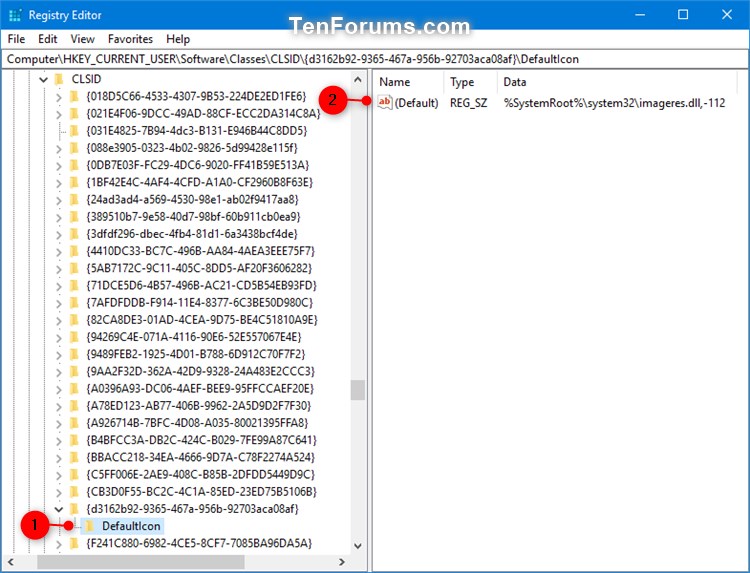Open the Help menu
Viewport: 750px width, 573px height.
click(178, 39)
